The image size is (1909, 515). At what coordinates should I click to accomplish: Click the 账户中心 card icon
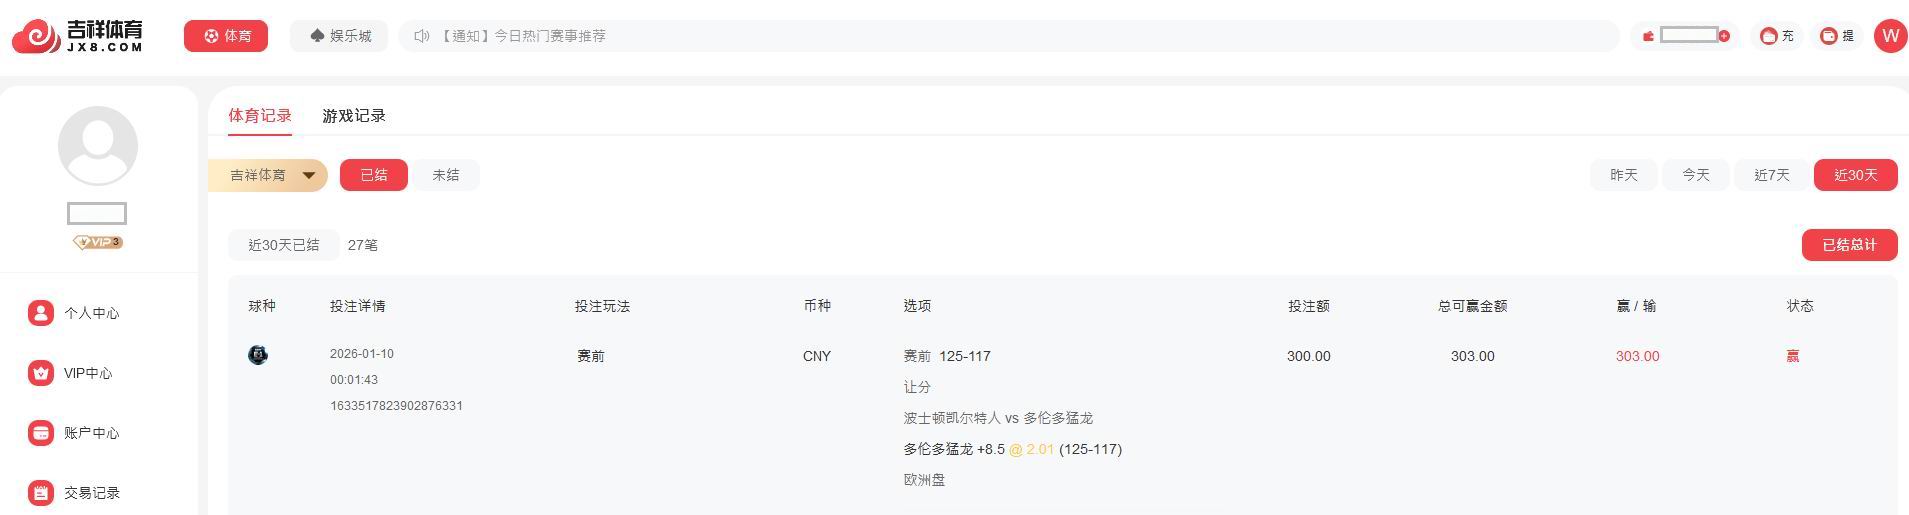coord(40,433)
